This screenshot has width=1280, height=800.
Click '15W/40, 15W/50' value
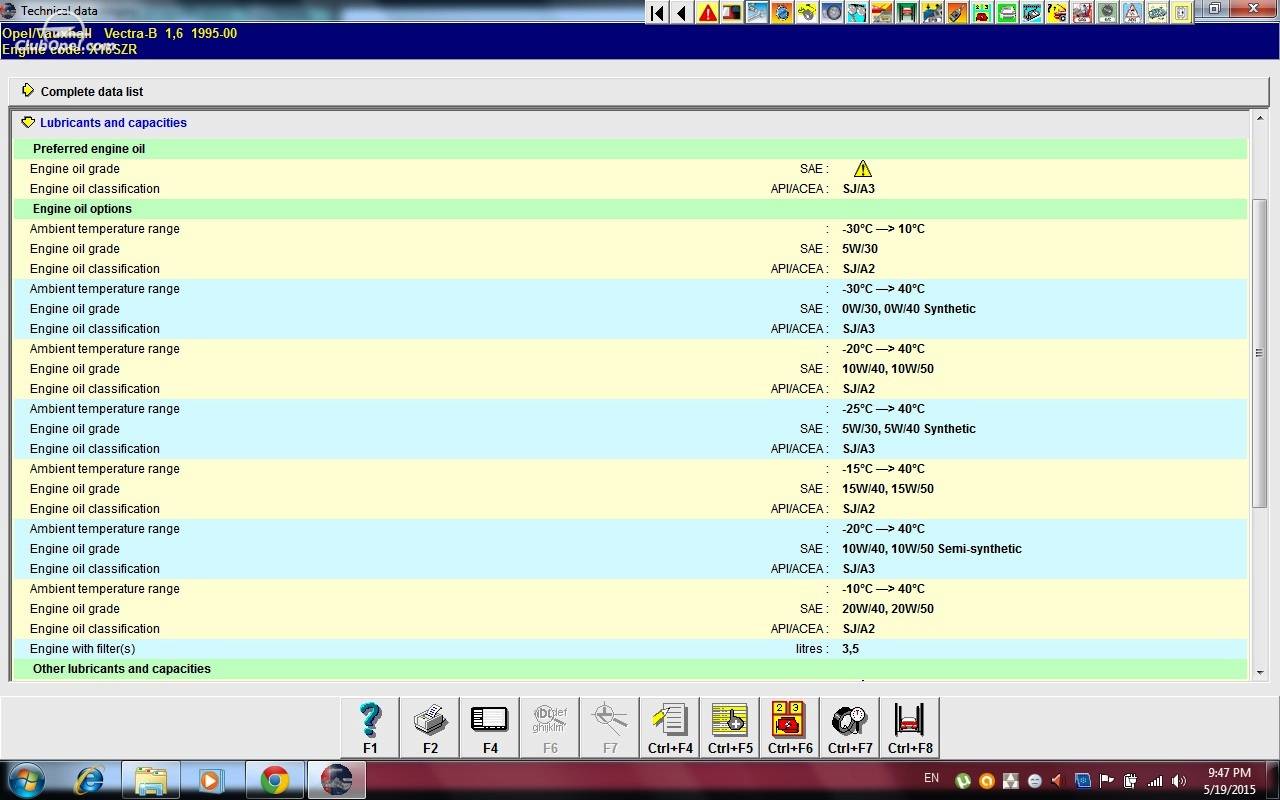pyautogui.click(x=888, y=489)
